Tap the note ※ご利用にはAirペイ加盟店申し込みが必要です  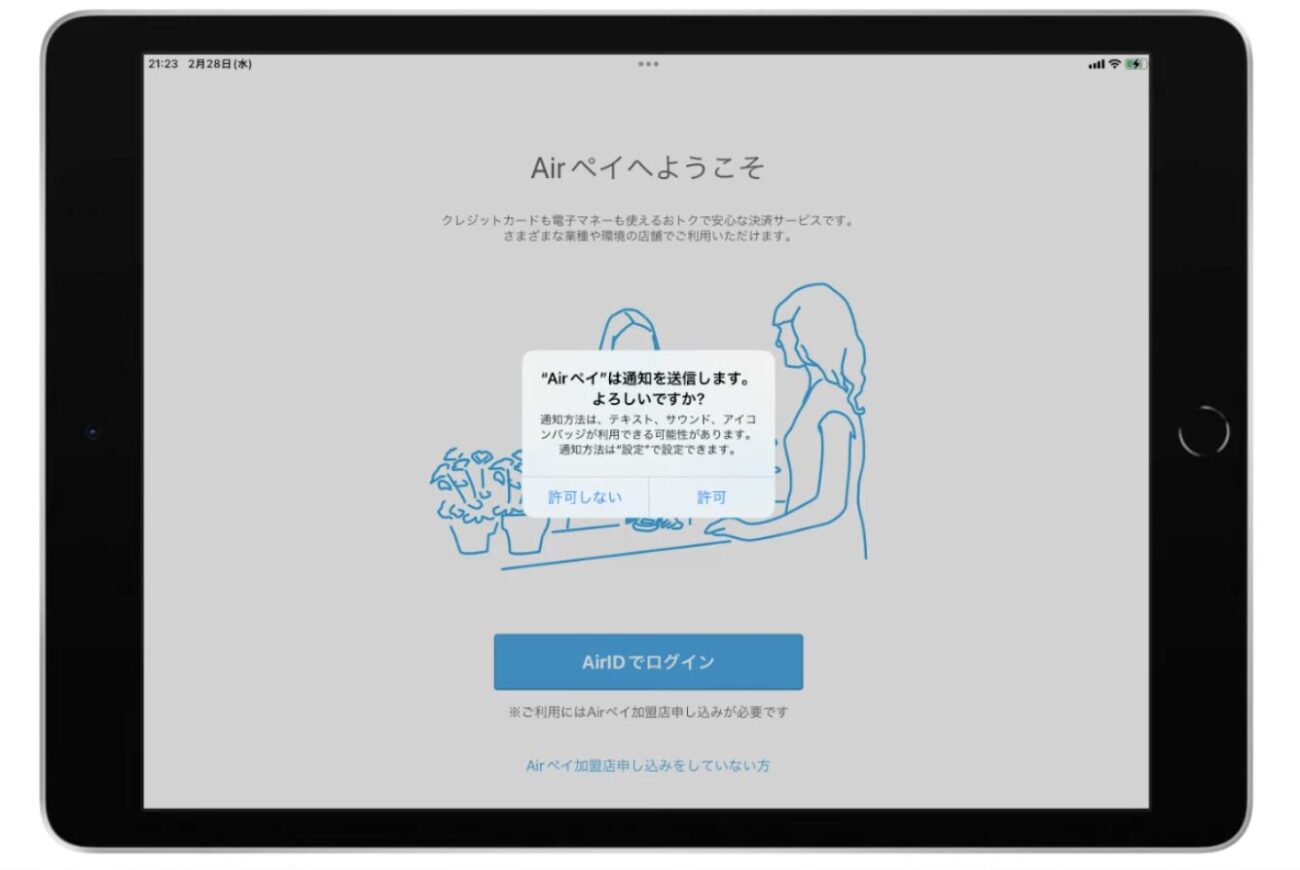(648, 713)
